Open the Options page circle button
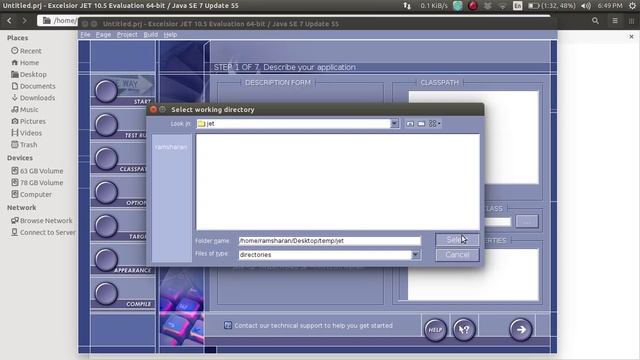 coord(106,192)
